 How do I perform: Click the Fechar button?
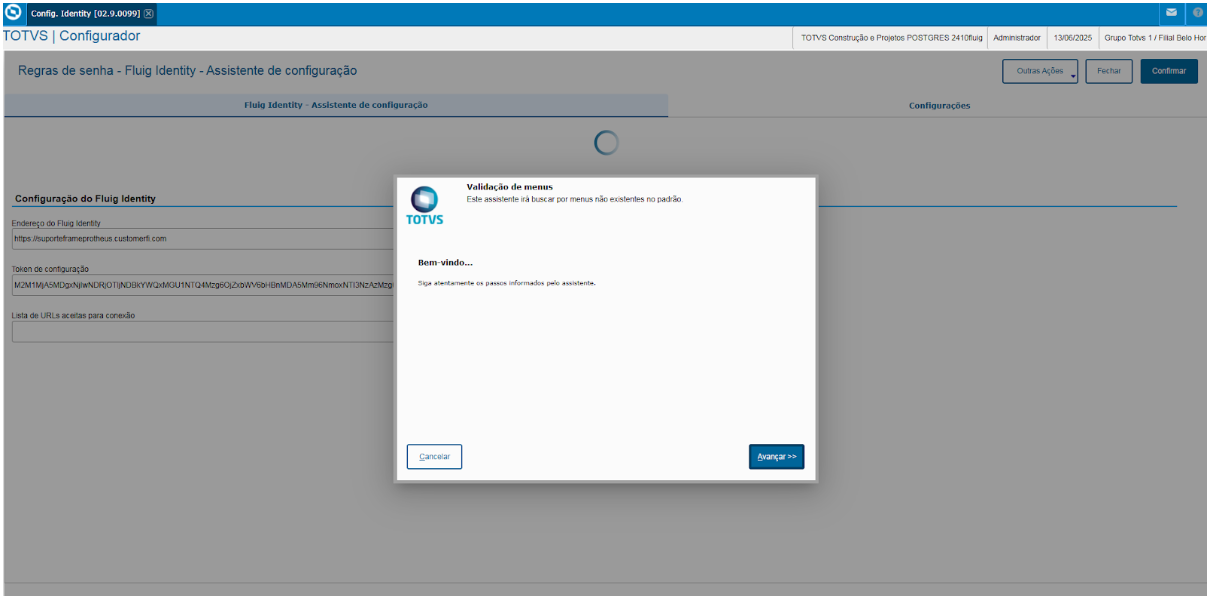pyautogui.click(x=1108, y=71)
